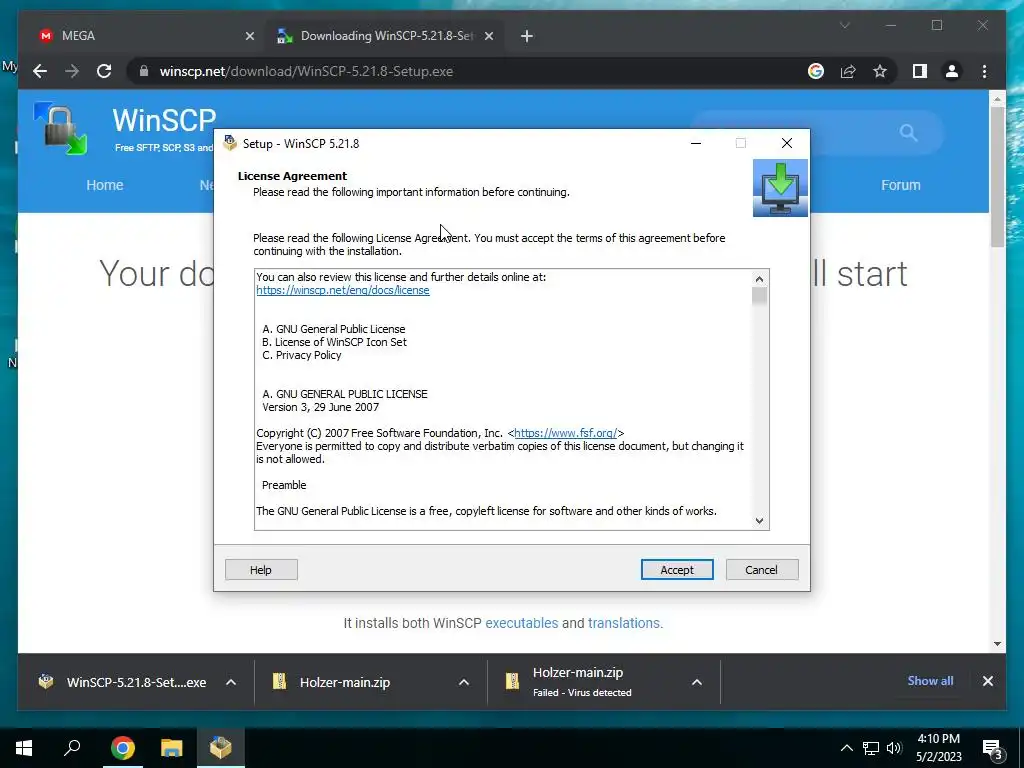
Task: Open the first Holzer-main.zip download
Action: (x=345, y=682)
